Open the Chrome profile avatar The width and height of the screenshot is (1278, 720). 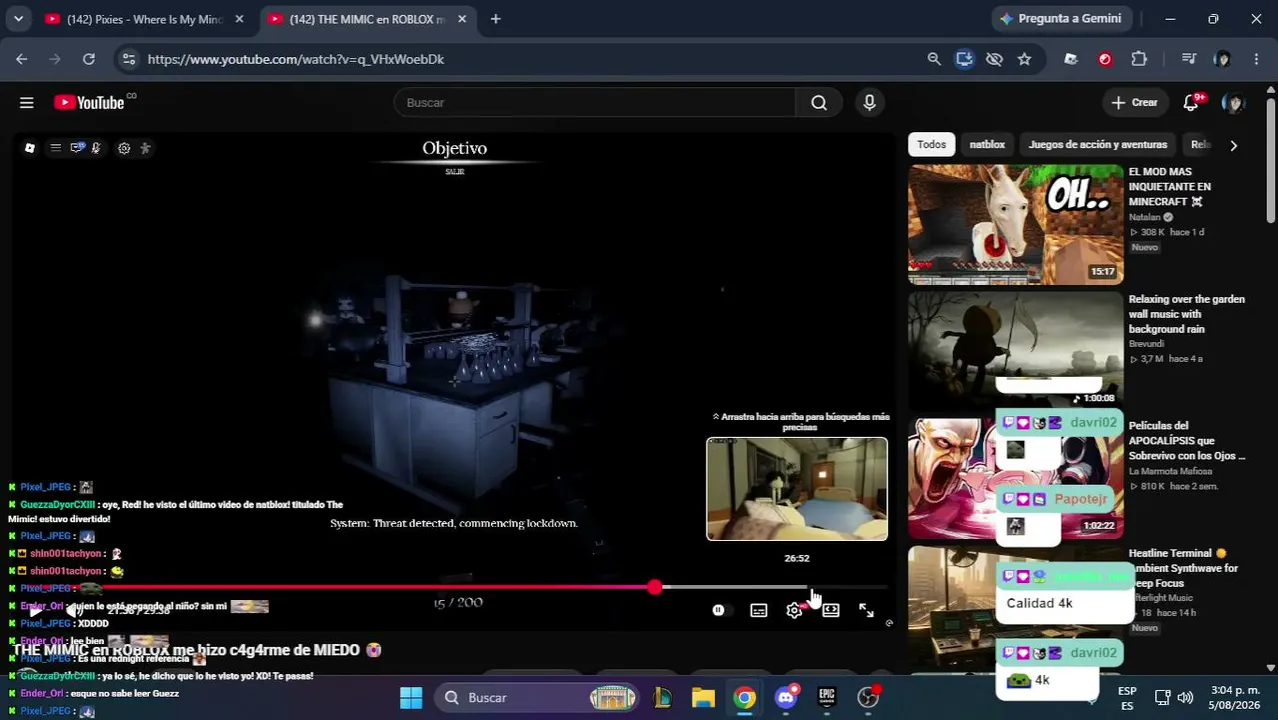coord(1222,59)
